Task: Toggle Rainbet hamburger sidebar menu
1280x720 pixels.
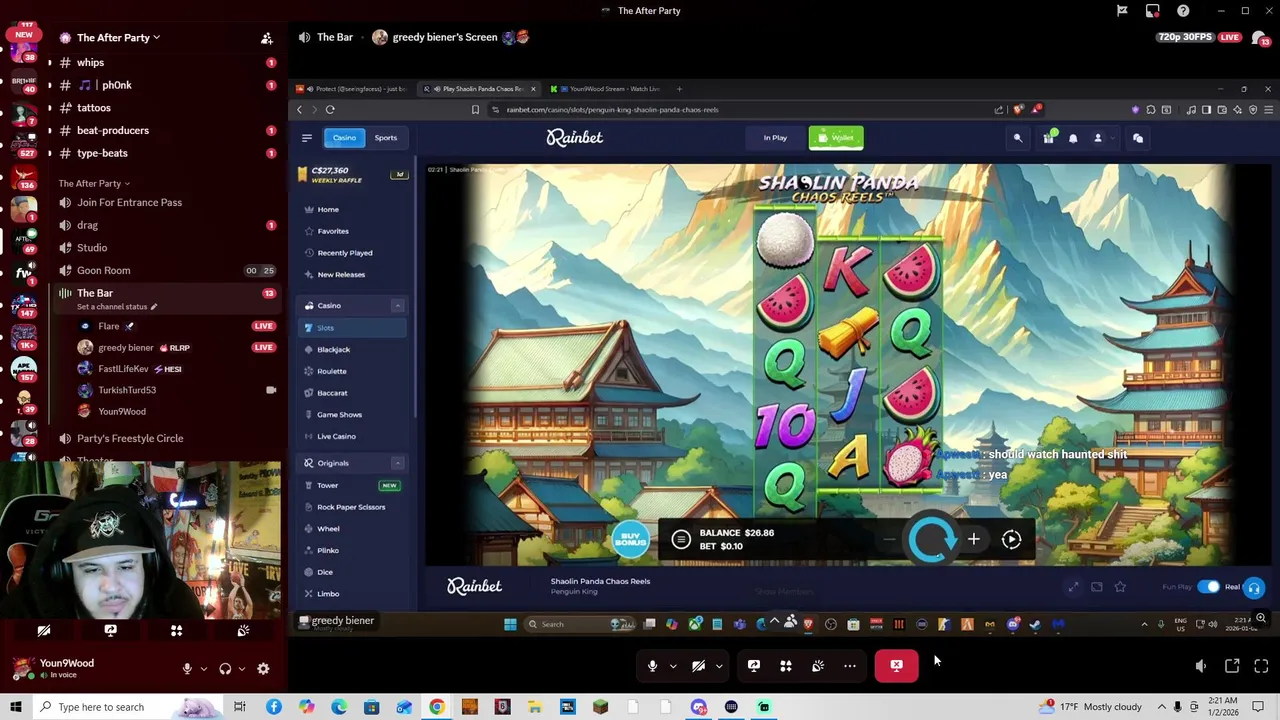Action: pos(307,138)
